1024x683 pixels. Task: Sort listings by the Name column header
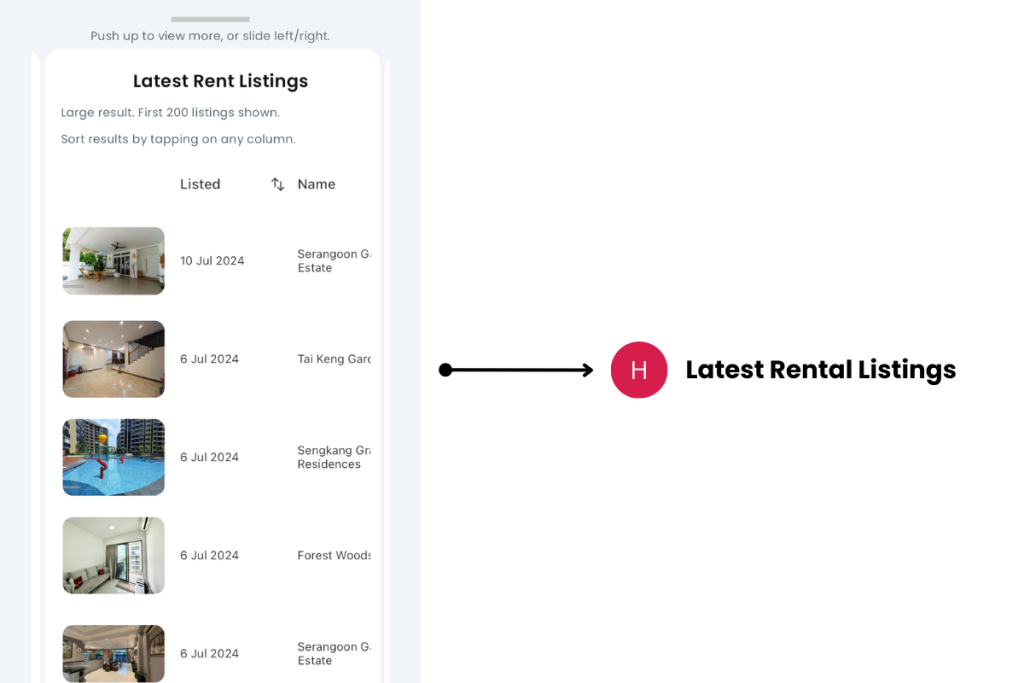pyautogui.click(x=316, y=184)
